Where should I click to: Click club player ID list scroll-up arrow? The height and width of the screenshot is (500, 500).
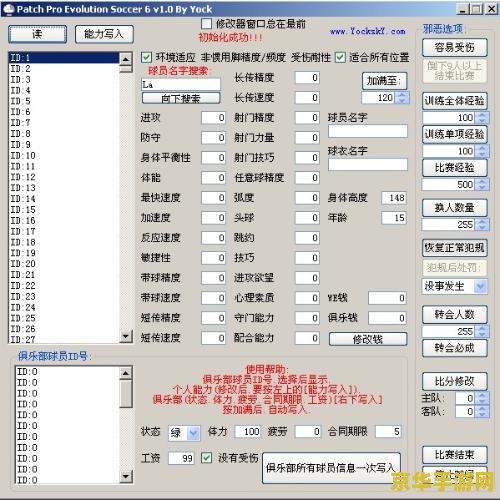(126, 373)
